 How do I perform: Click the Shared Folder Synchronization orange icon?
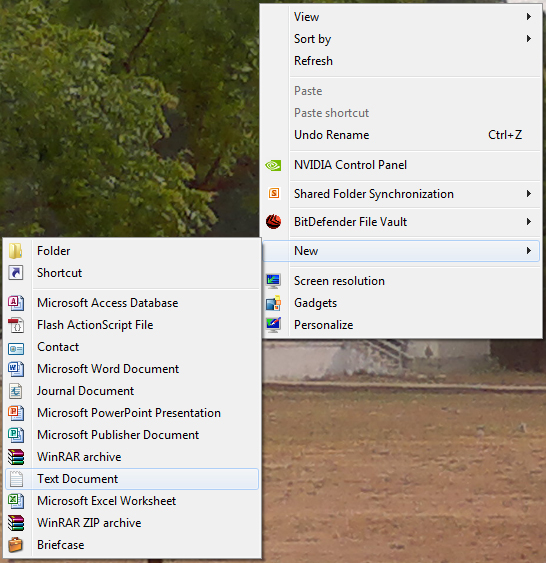click(274, 194)
